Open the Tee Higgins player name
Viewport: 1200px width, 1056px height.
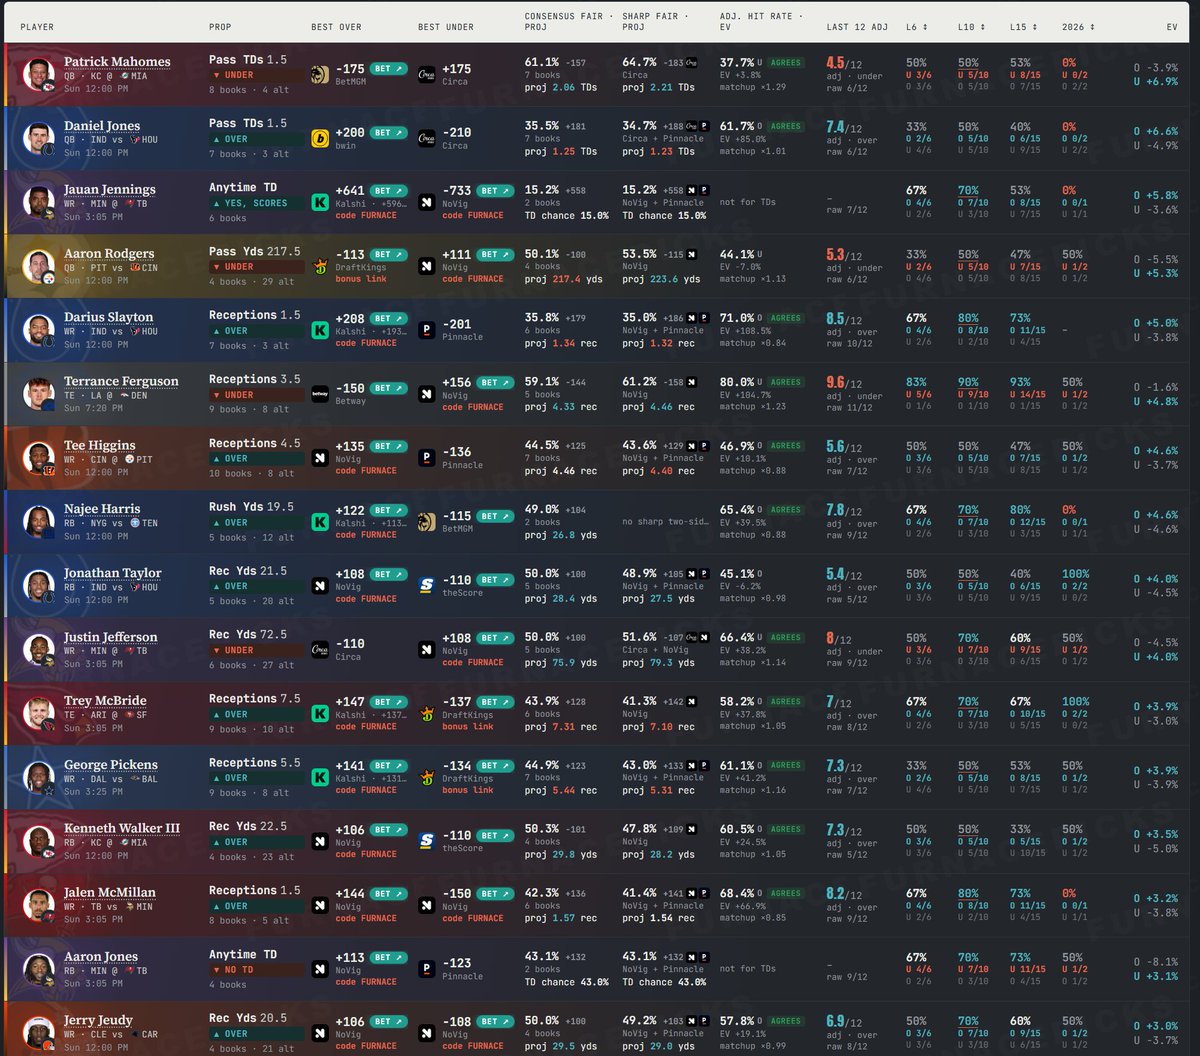100,445
